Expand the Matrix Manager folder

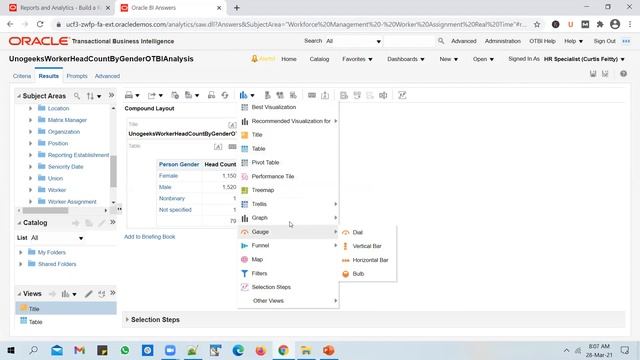pos(30,120)
